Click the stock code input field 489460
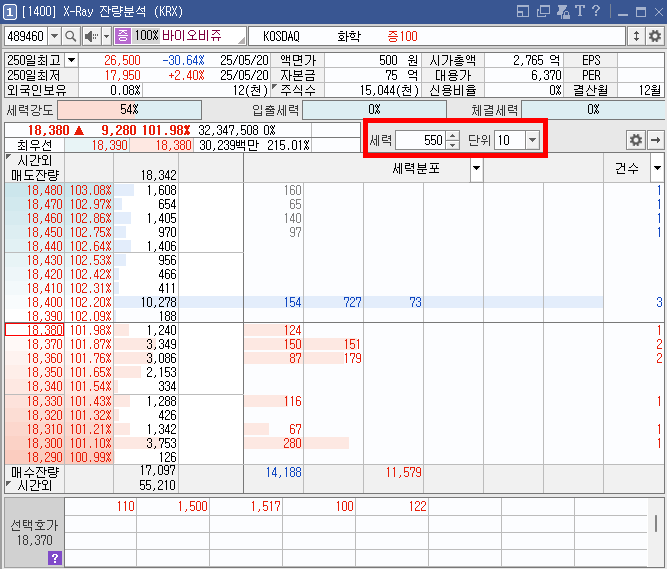The width and height of the screenshot is (667, 569). (26, 36)
